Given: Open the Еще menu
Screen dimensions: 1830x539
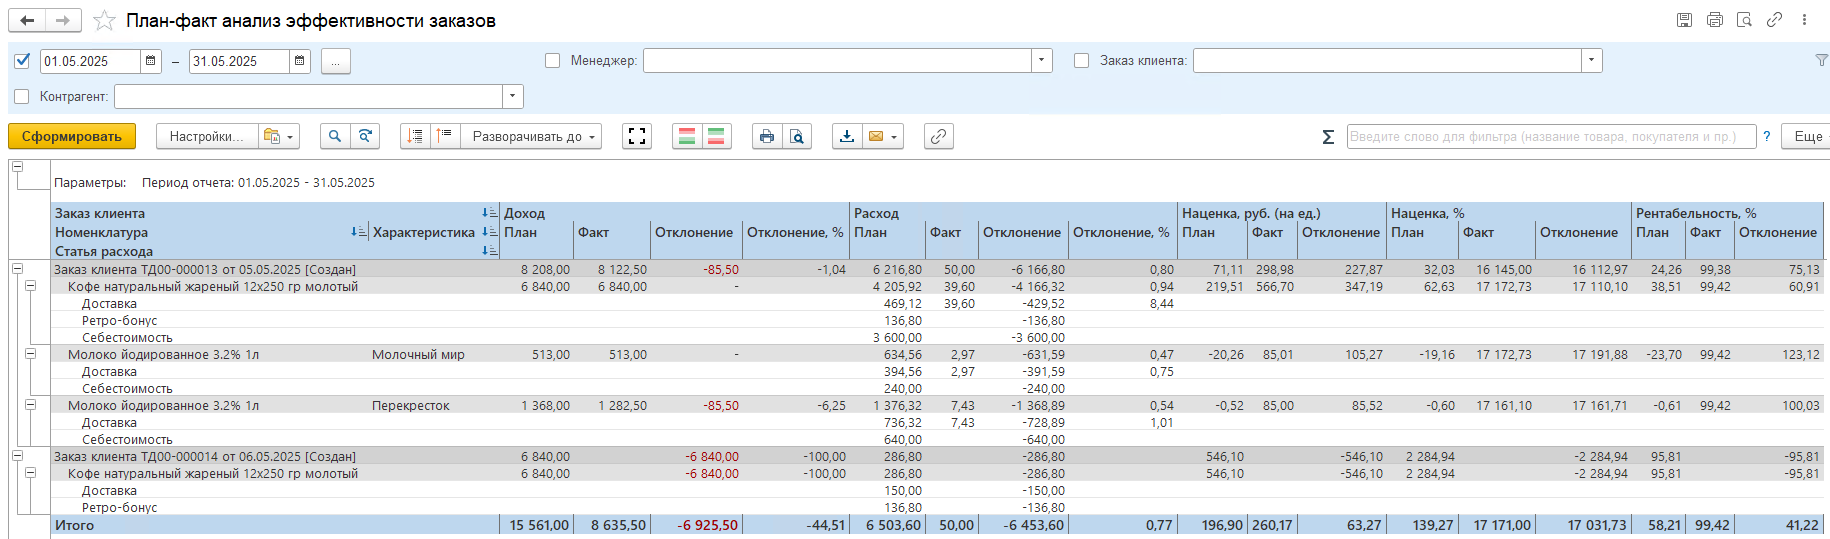Looking at the screenshot, I should [x=1808, y=137].
